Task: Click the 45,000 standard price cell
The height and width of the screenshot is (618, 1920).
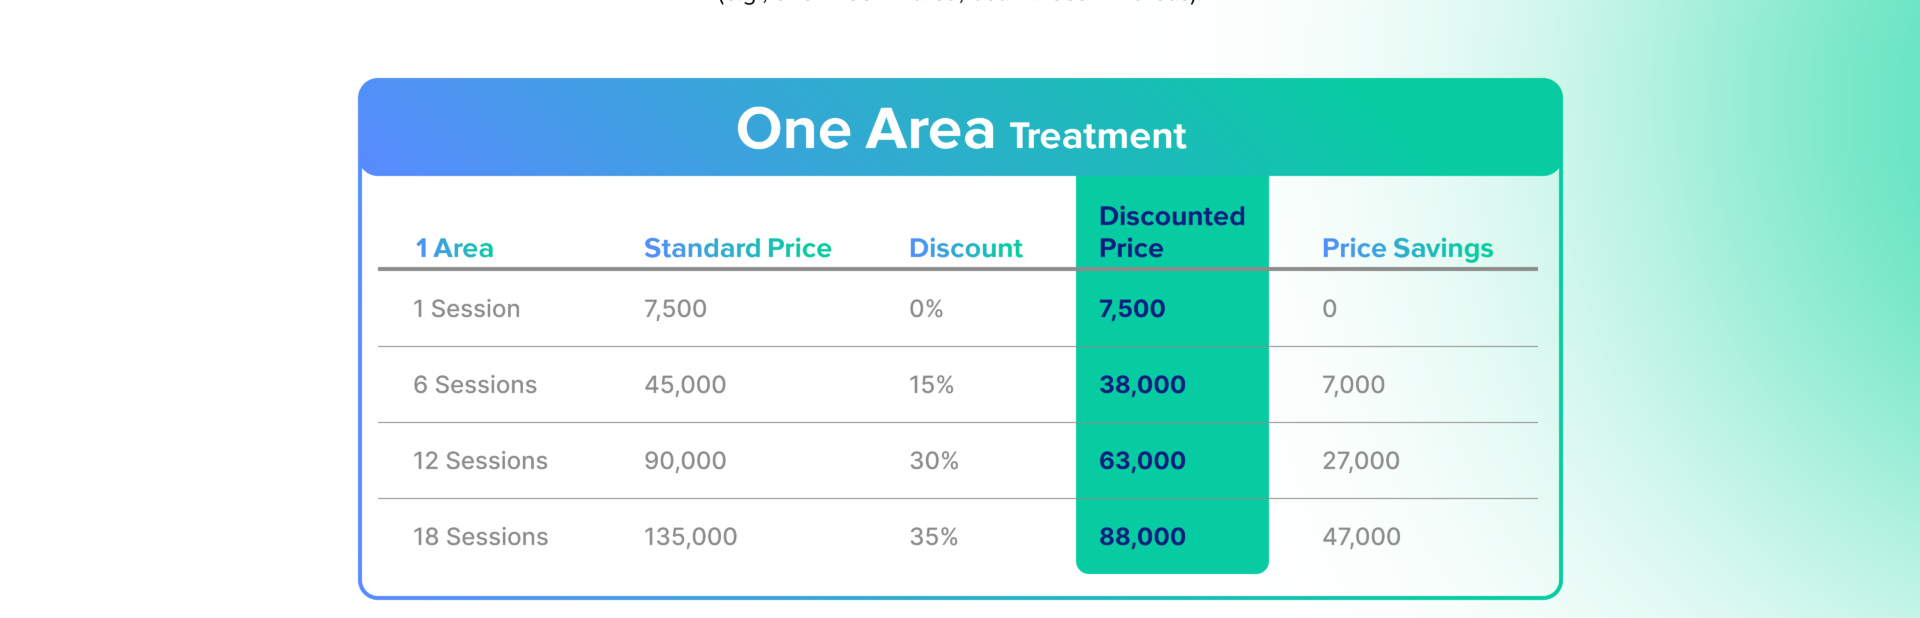Action: pyautogui.click(x=685, y=385)
